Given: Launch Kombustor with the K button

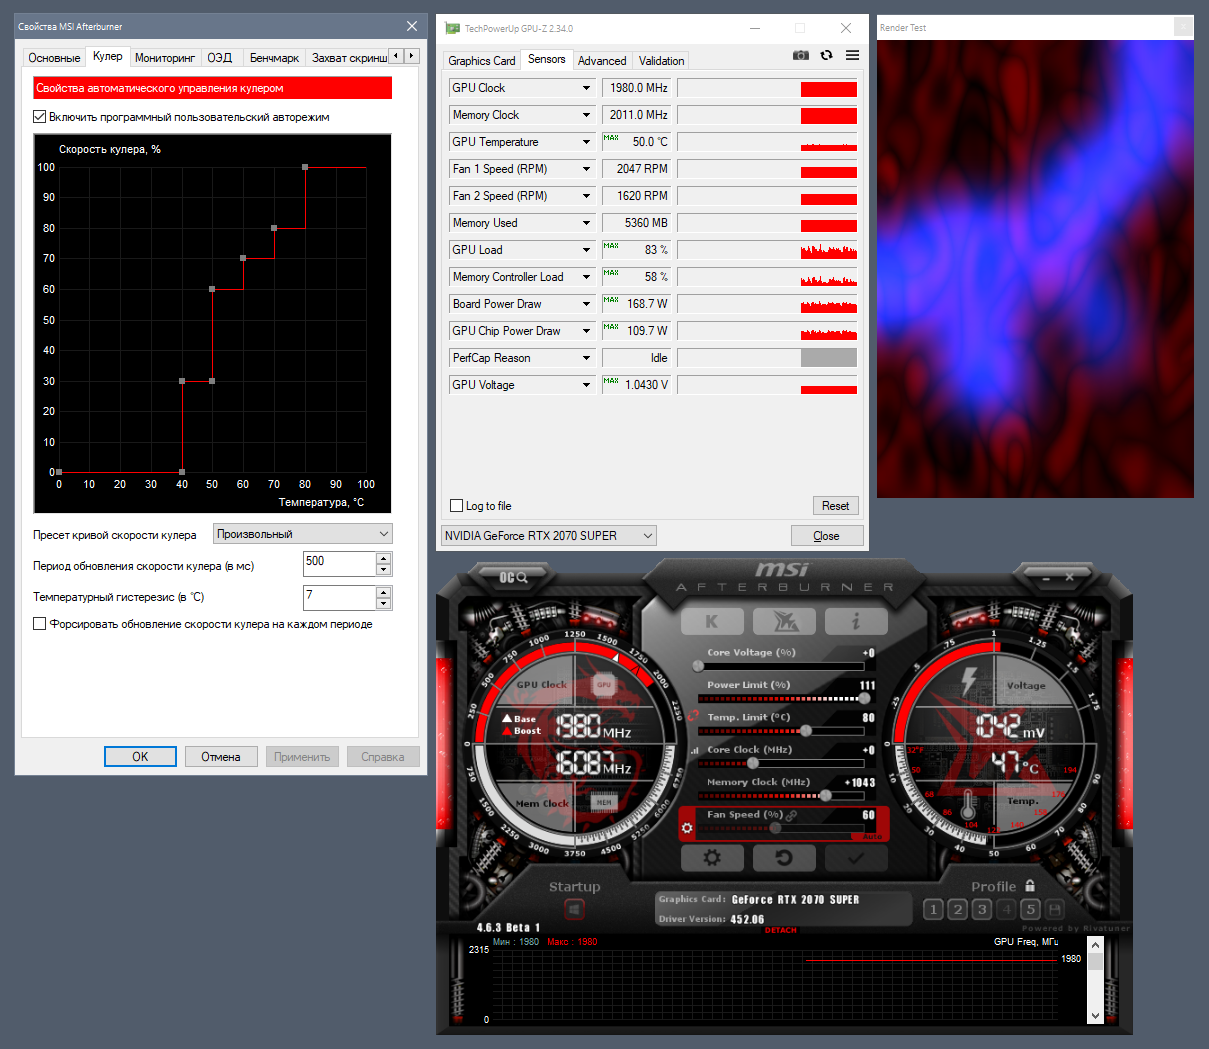Looking at the screenshot, I should coord(712,621).
